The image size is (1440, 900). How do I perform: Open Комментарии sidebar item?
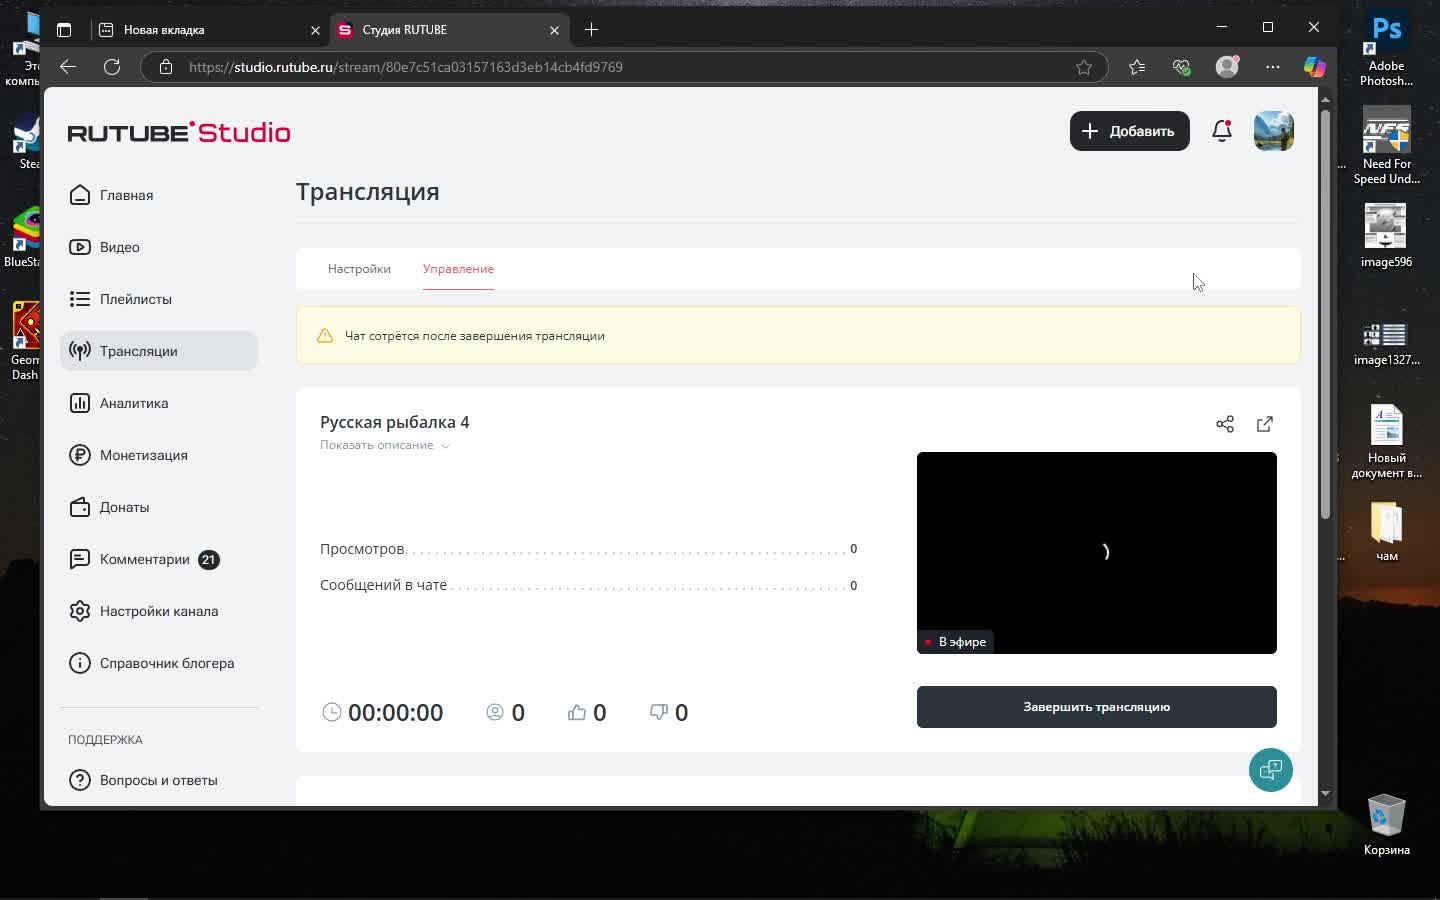point(159,559)
